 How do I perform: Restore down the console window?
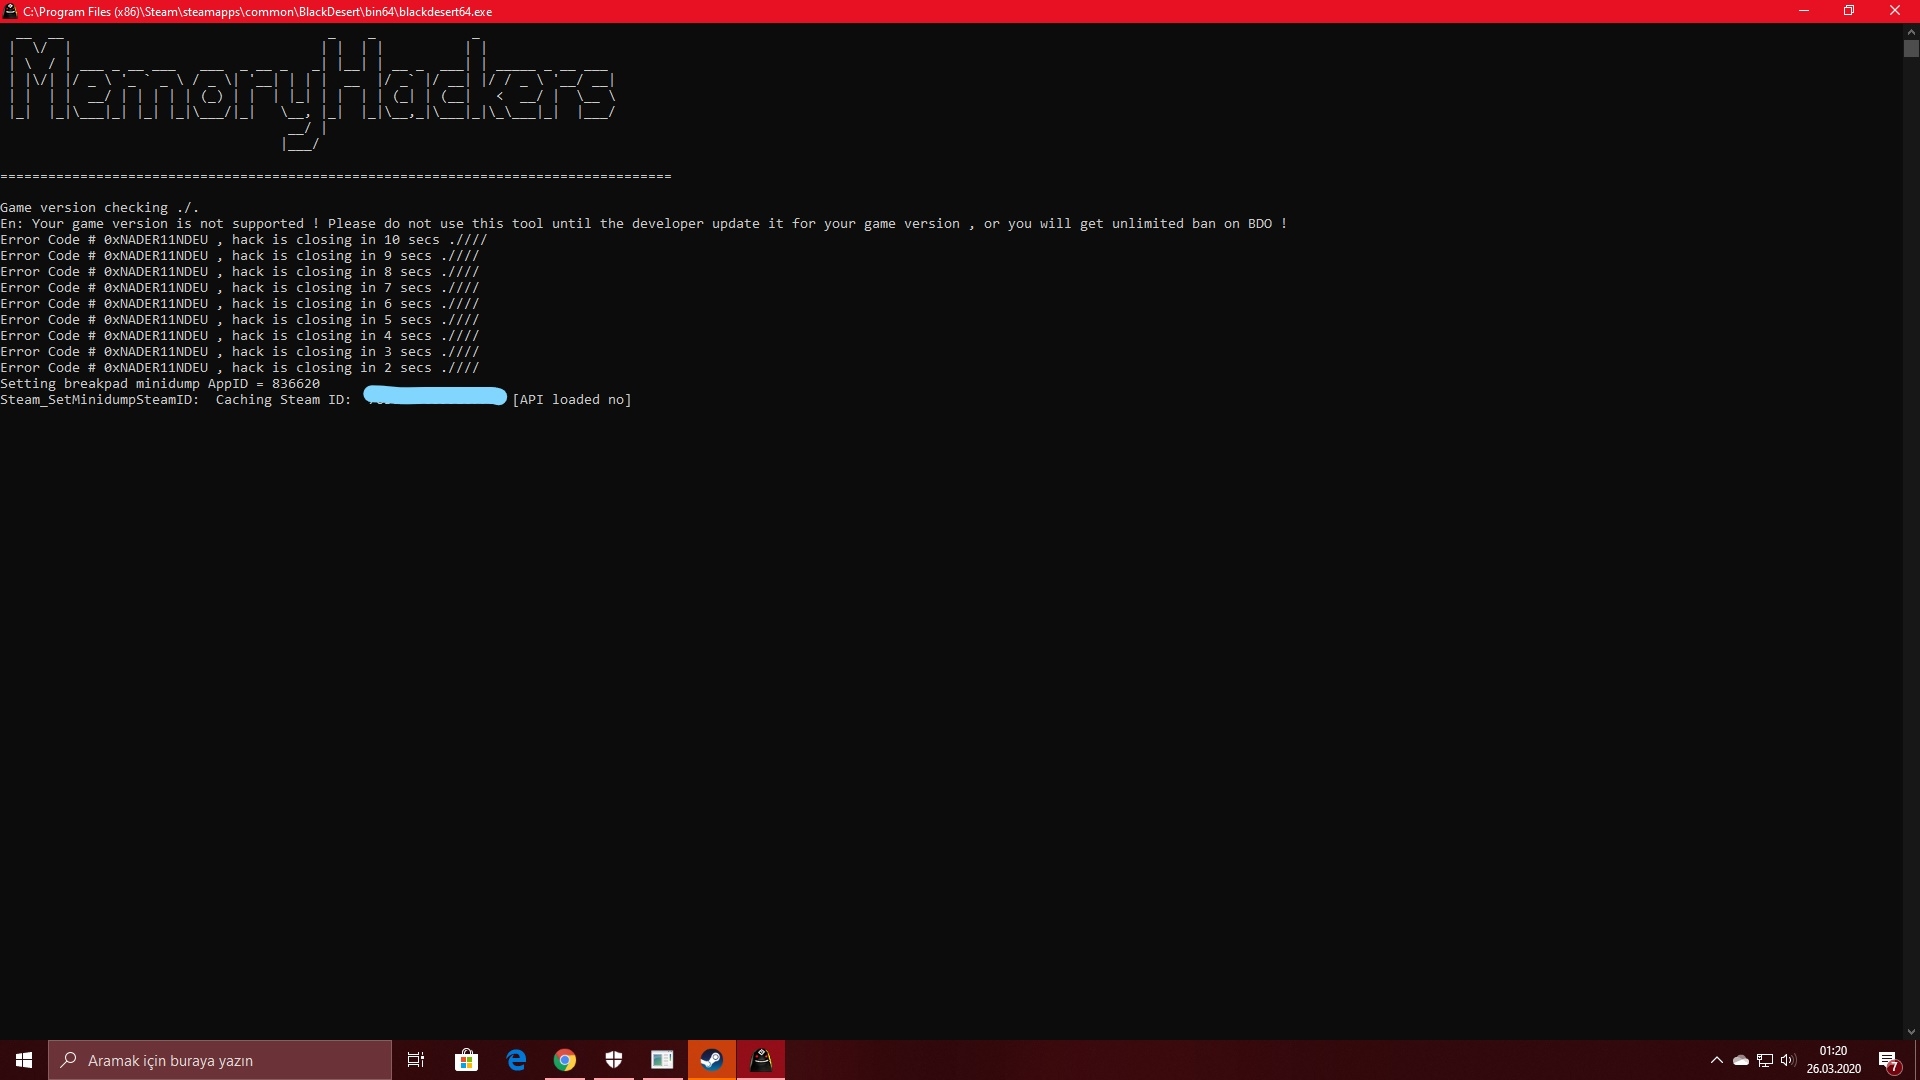(1849, 11)
